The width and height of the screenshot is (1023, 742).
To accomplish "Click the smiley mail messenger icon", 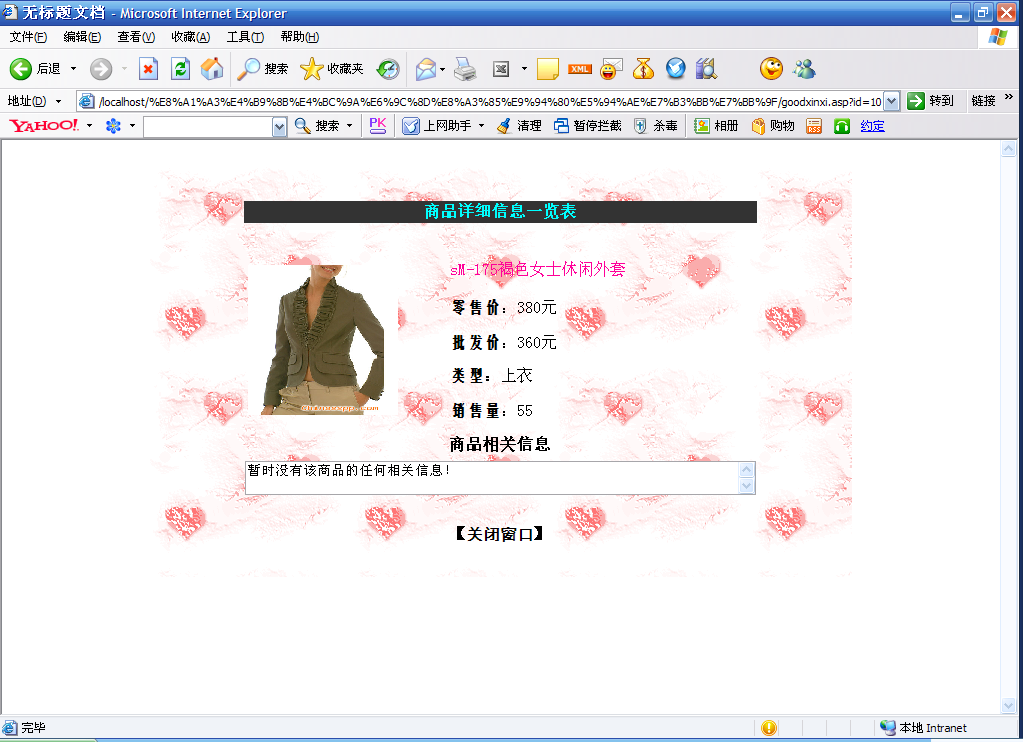I will 611,69.
